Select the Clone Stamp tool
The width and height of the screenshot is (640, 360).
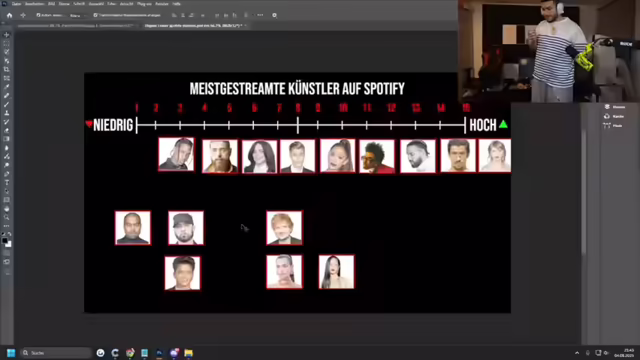tap(7, 113)
